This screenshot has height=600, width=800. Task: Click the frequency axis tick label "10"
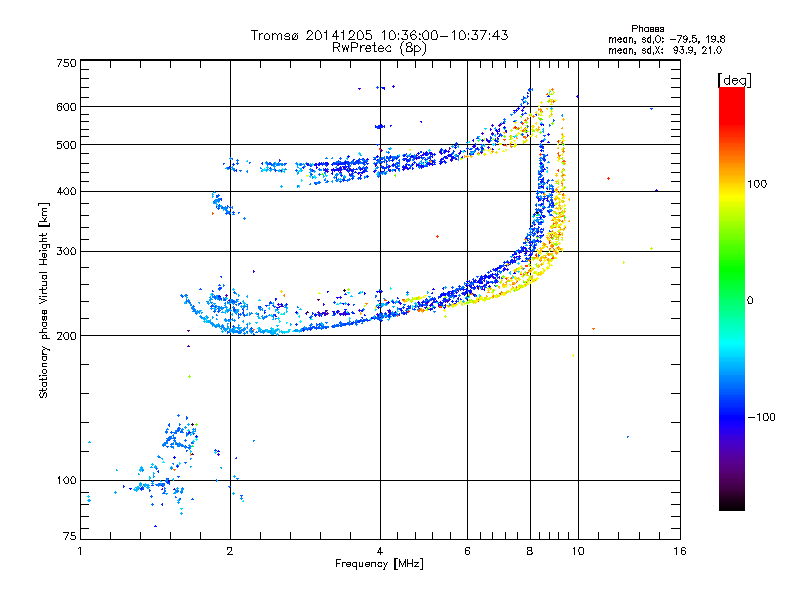tap(578, 551)
